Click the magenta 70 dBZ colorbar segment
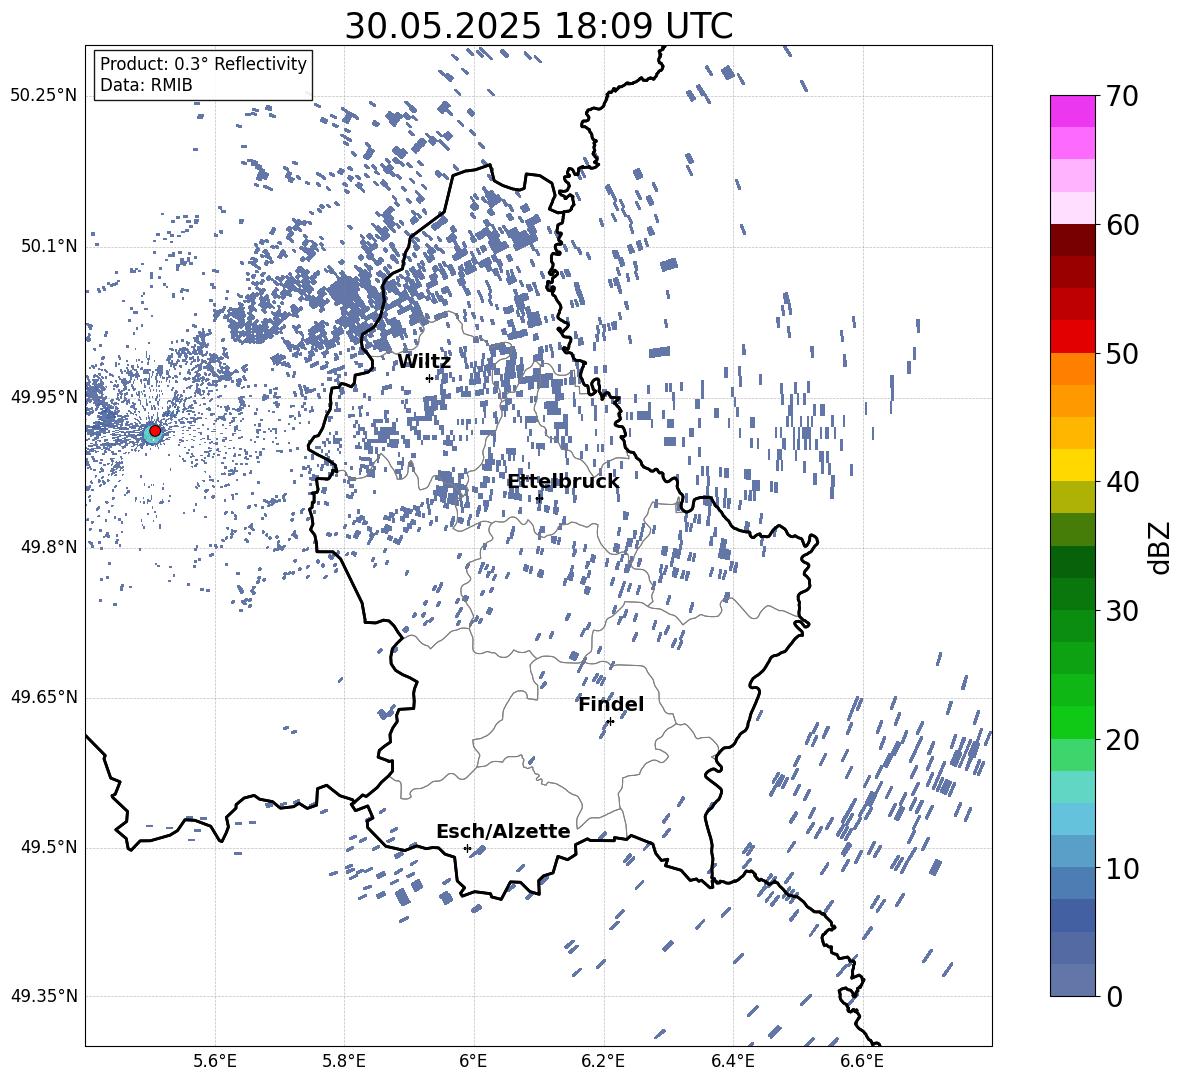 coord(1072,111)
